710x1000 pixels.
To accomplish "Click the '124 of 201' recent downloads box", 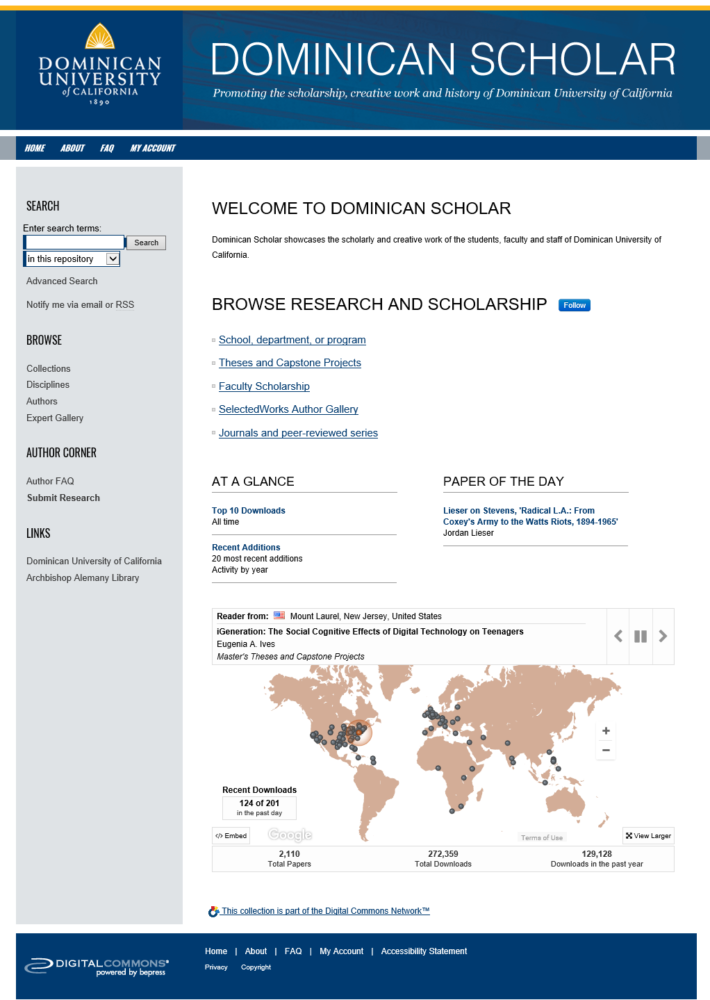I will [259, 807].
